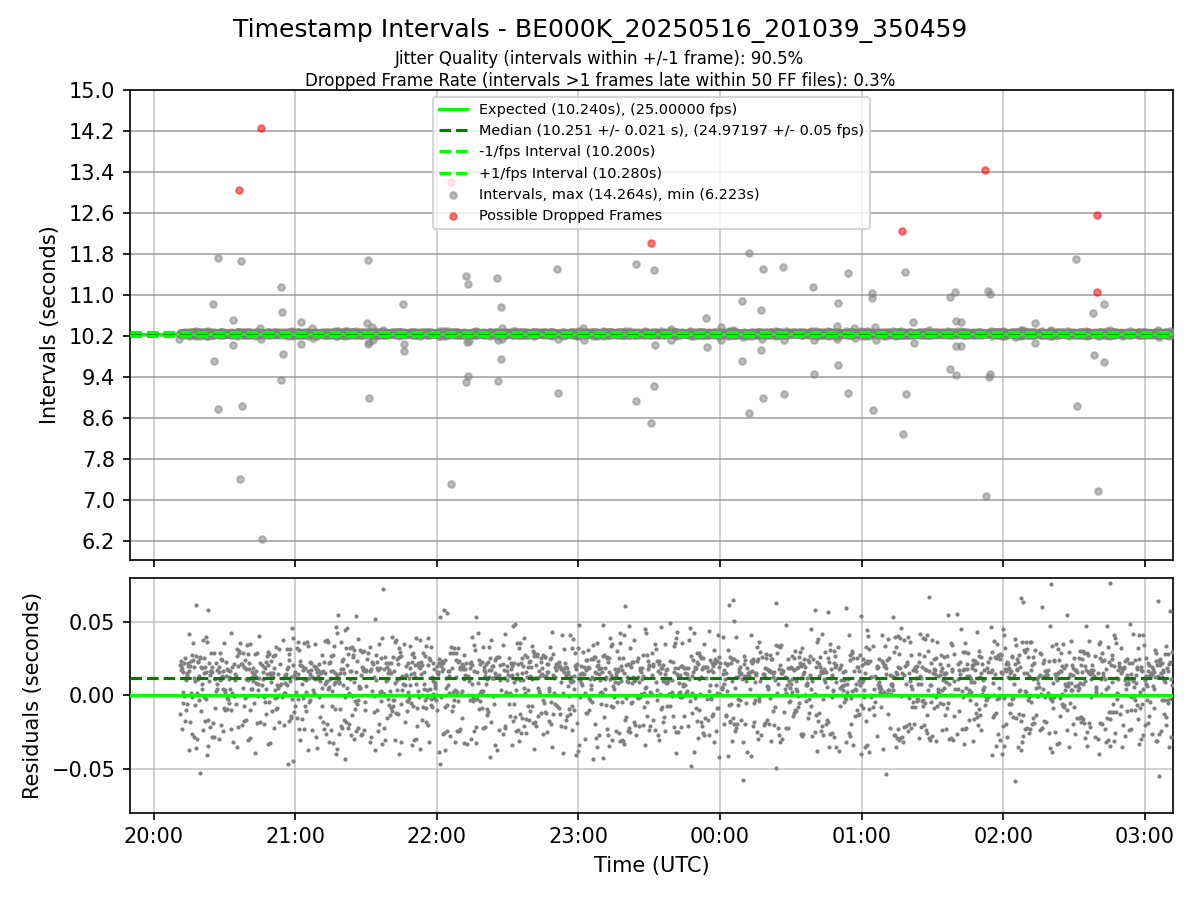Click the red dropped-frame point near 12.0 seconds around 23:30
The image size is (1200, 900).
pyautogui.click(x=651, y=243)
